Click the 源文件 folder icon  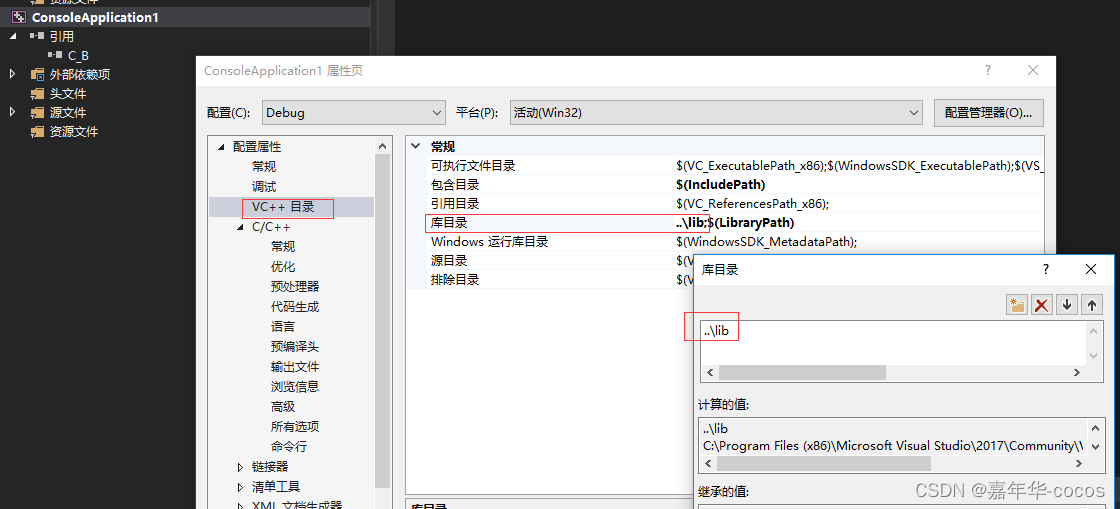37,113
